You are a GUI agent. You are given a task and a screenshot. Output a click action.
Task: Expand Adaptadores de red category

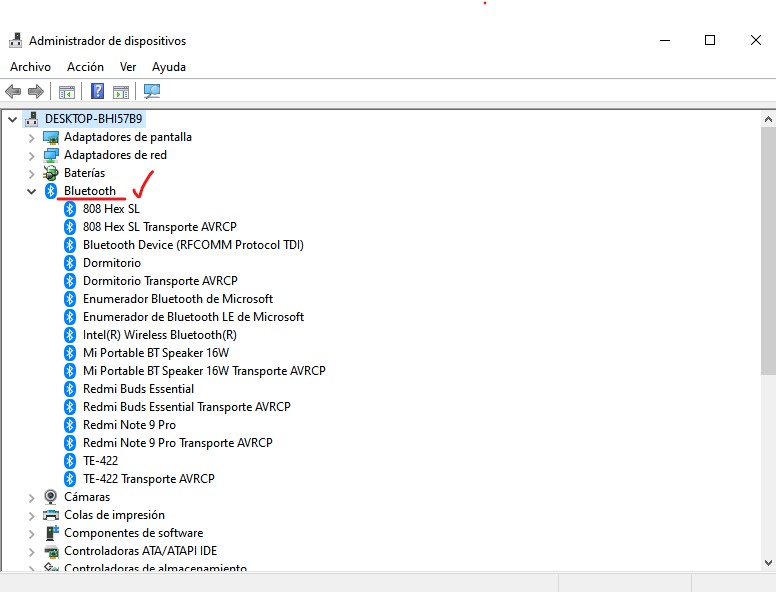point(31,156)
